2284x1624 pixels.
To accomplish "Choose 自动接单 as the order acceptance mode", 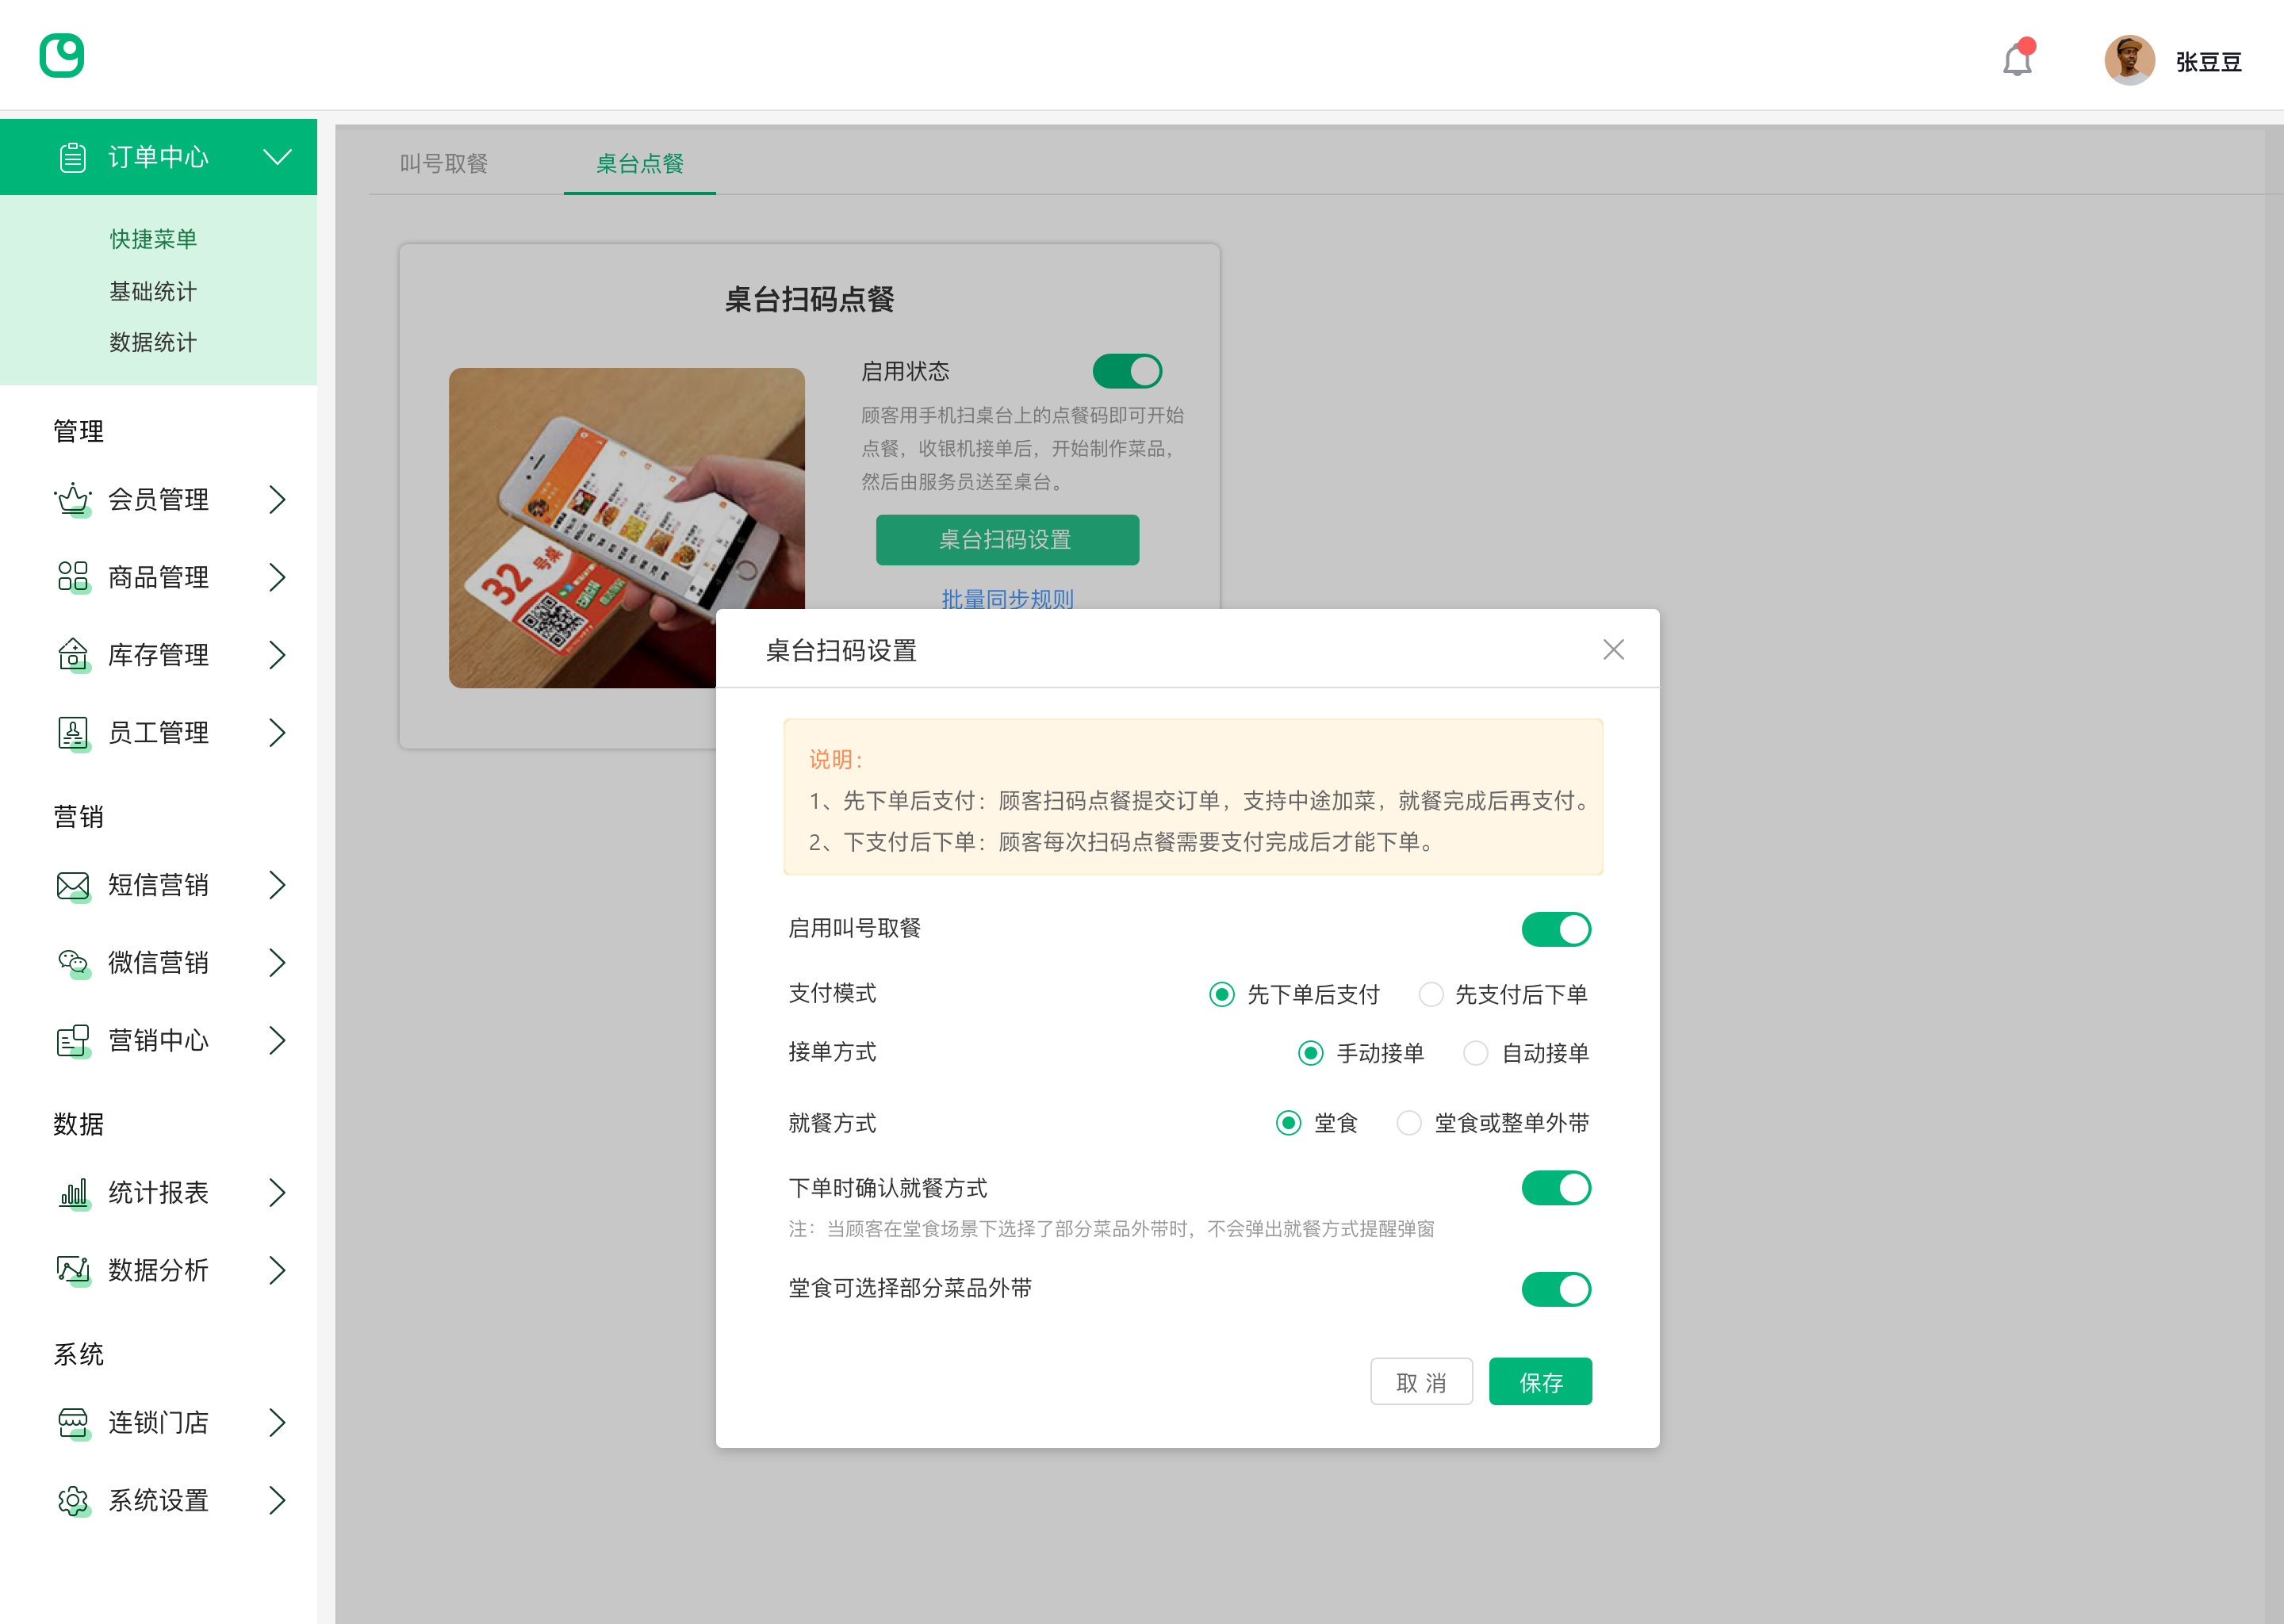I will (1476, 1053).
